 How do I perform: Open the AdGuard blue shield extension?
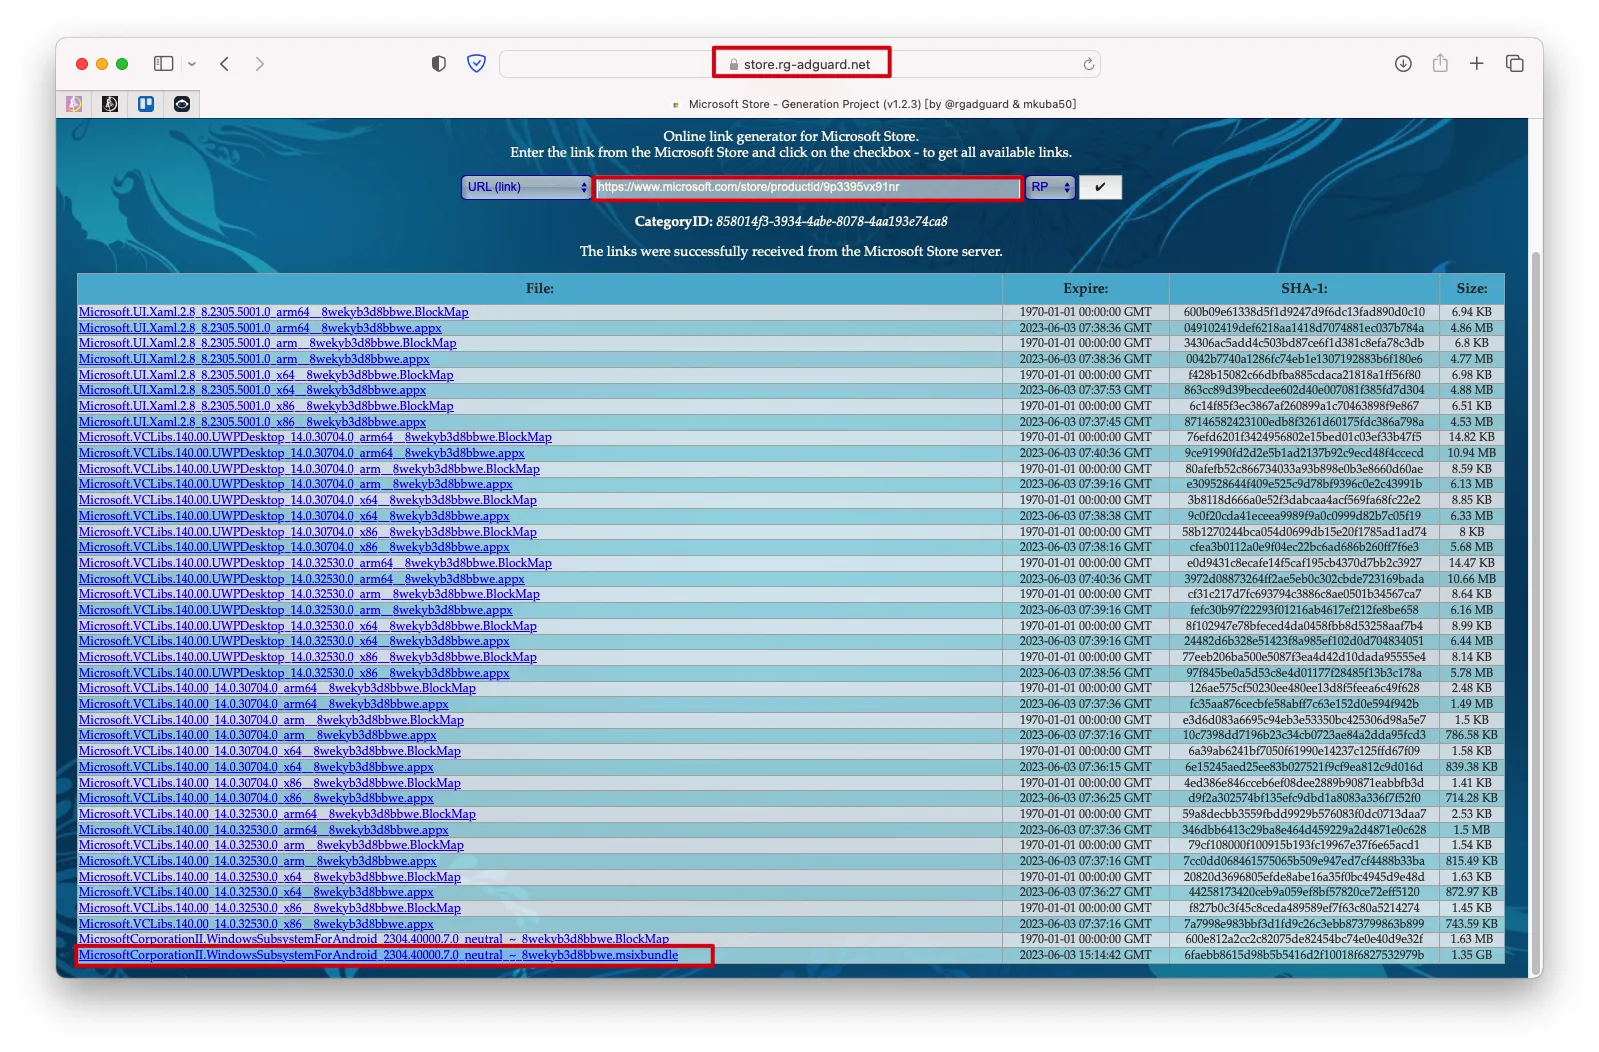pyautogui.click(x=477, y=64)
